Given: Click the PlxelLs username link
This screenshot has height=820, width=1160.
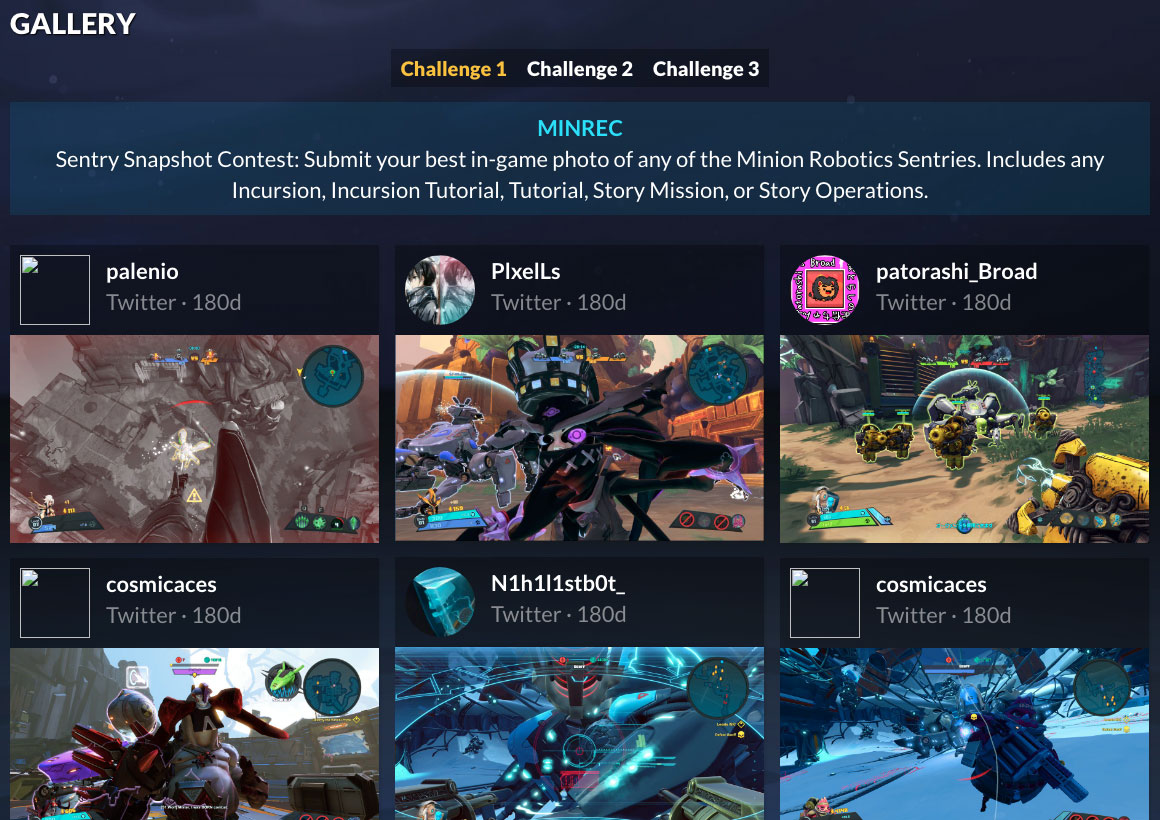Looking at the screenshot, I should 525,272.
